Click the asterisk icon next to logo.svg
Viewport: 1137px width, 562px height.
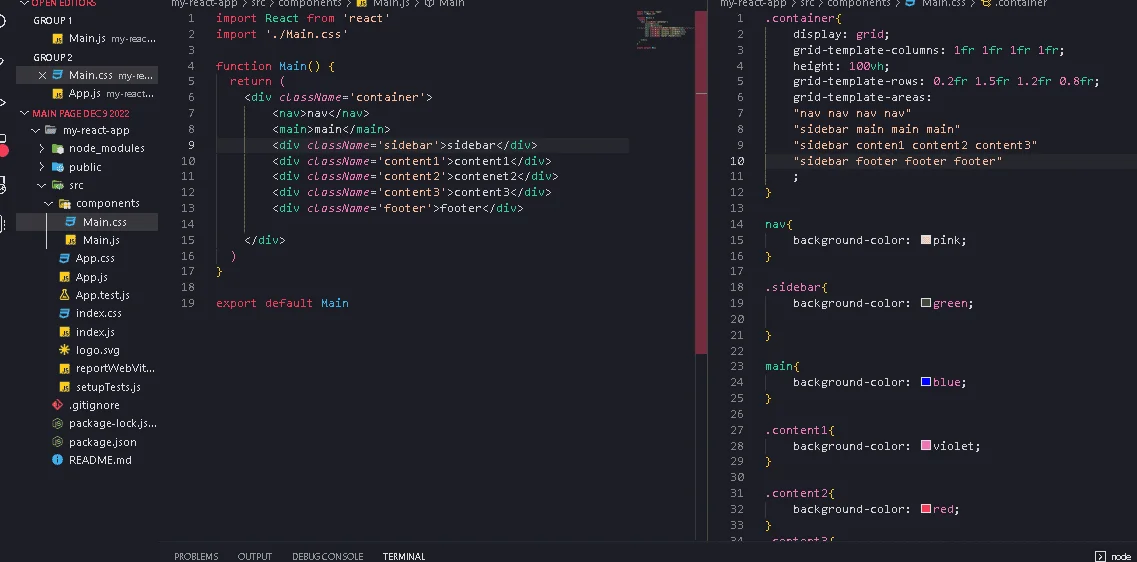coord(65,350)
